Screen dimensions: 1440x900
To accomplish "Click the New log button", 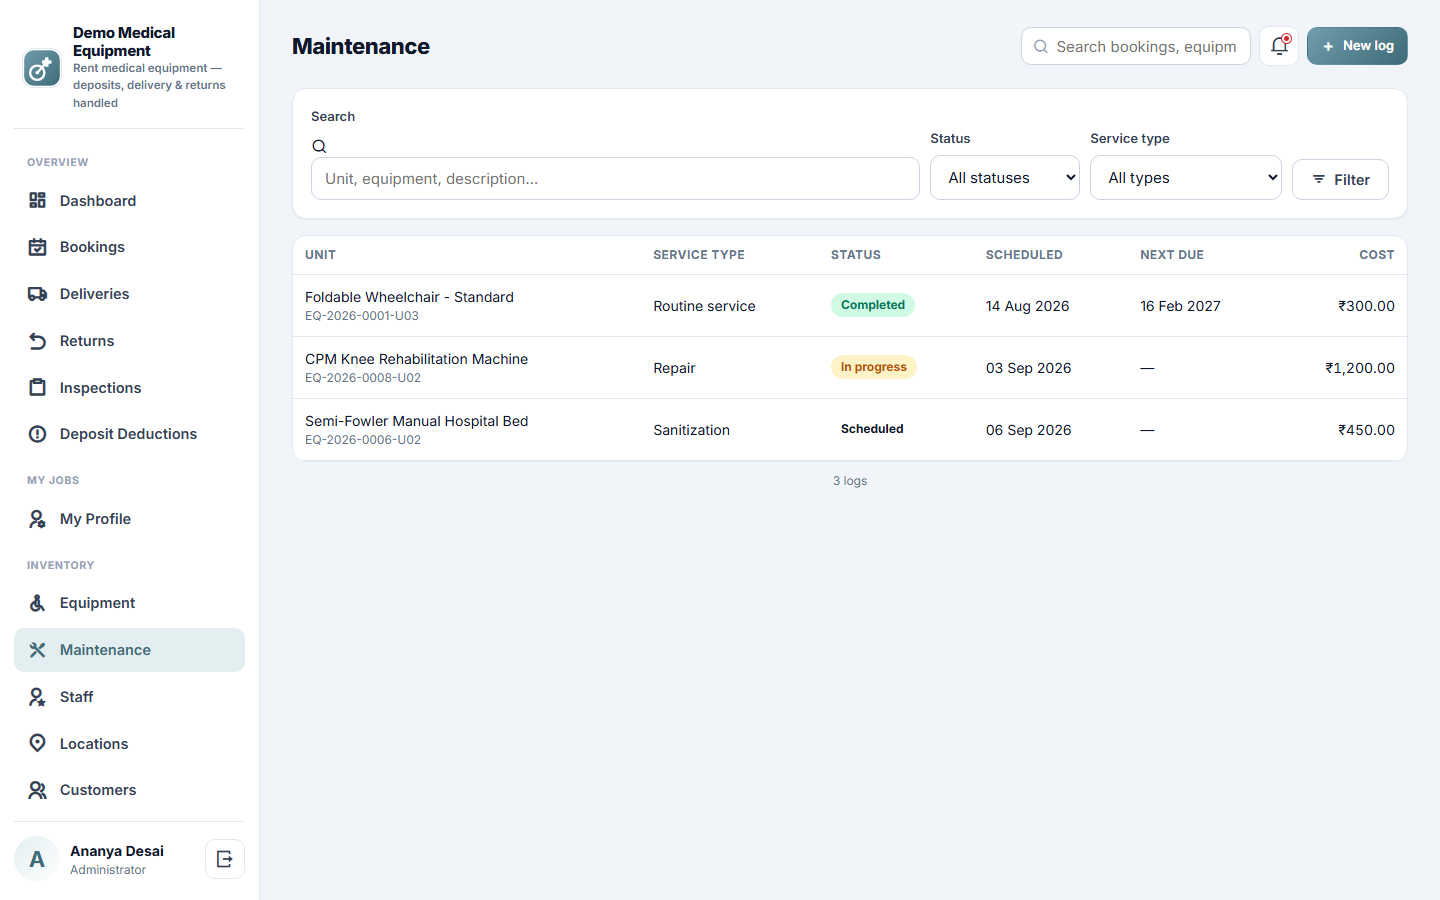I will pyautogui.click(x=1357, y=46).
